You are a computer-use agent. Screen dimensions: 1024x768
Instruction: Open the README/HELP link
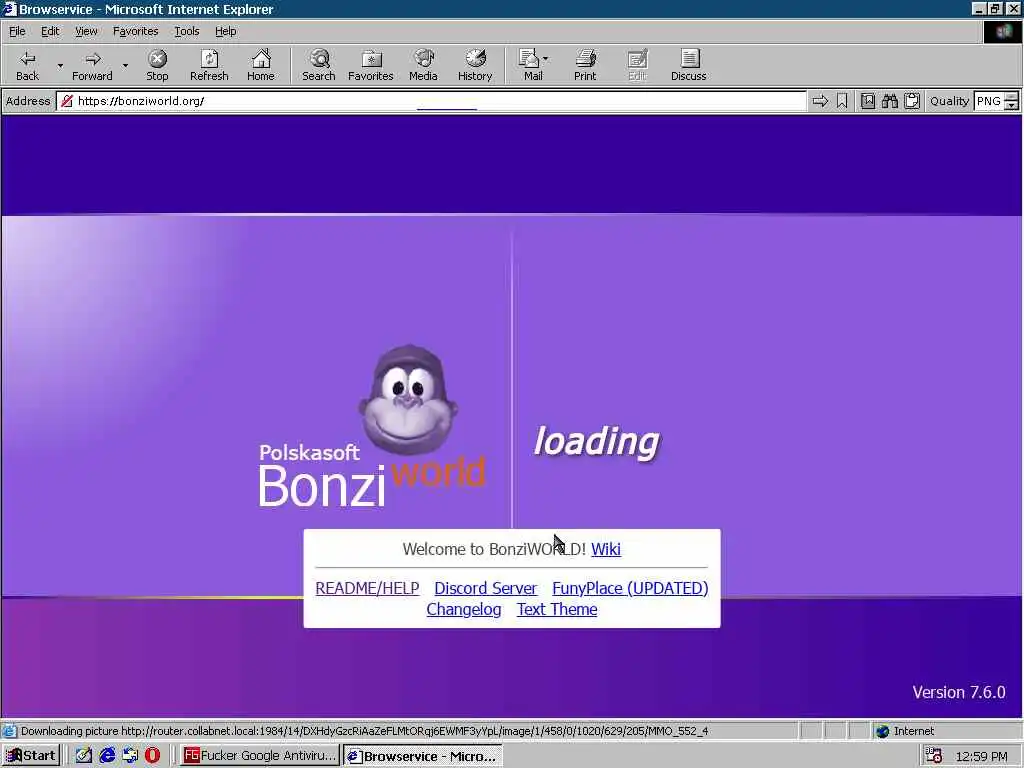point(367,588)
